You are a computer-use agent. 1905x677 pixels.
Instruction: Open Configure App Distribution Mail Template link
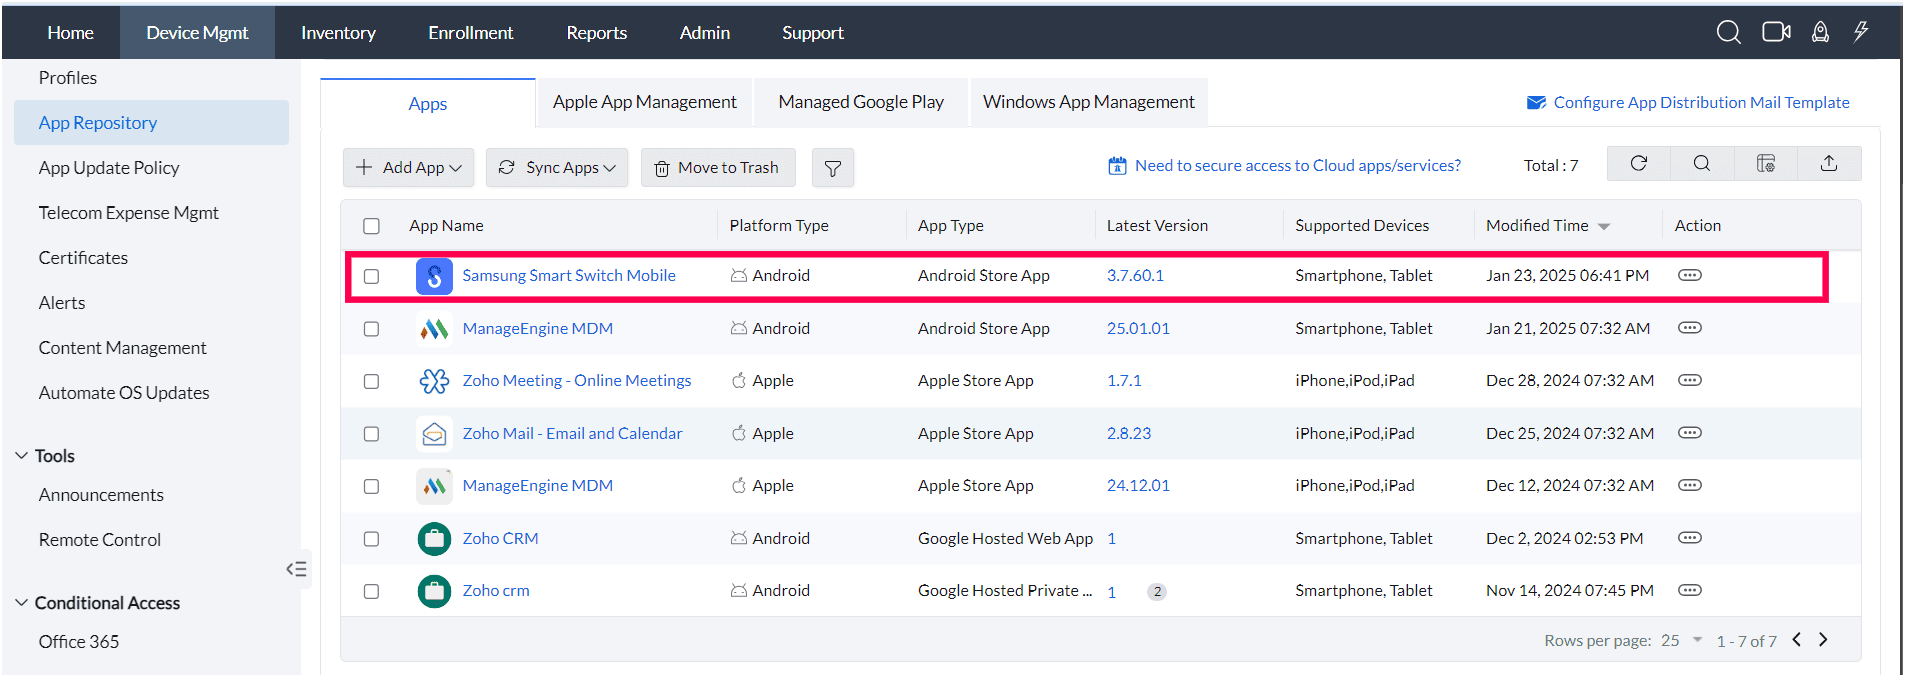pos(1700,102)
